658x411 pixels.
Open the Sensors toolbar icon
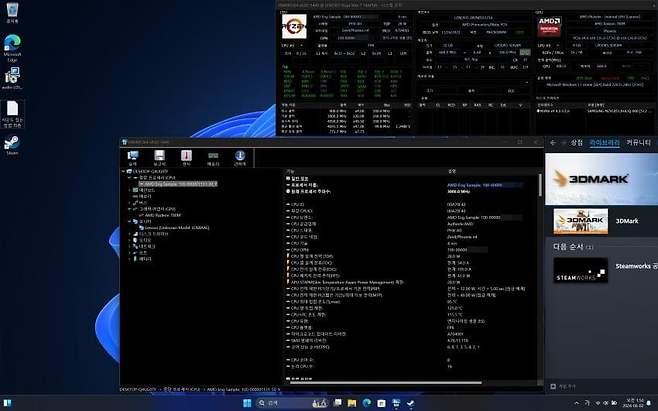185,156
